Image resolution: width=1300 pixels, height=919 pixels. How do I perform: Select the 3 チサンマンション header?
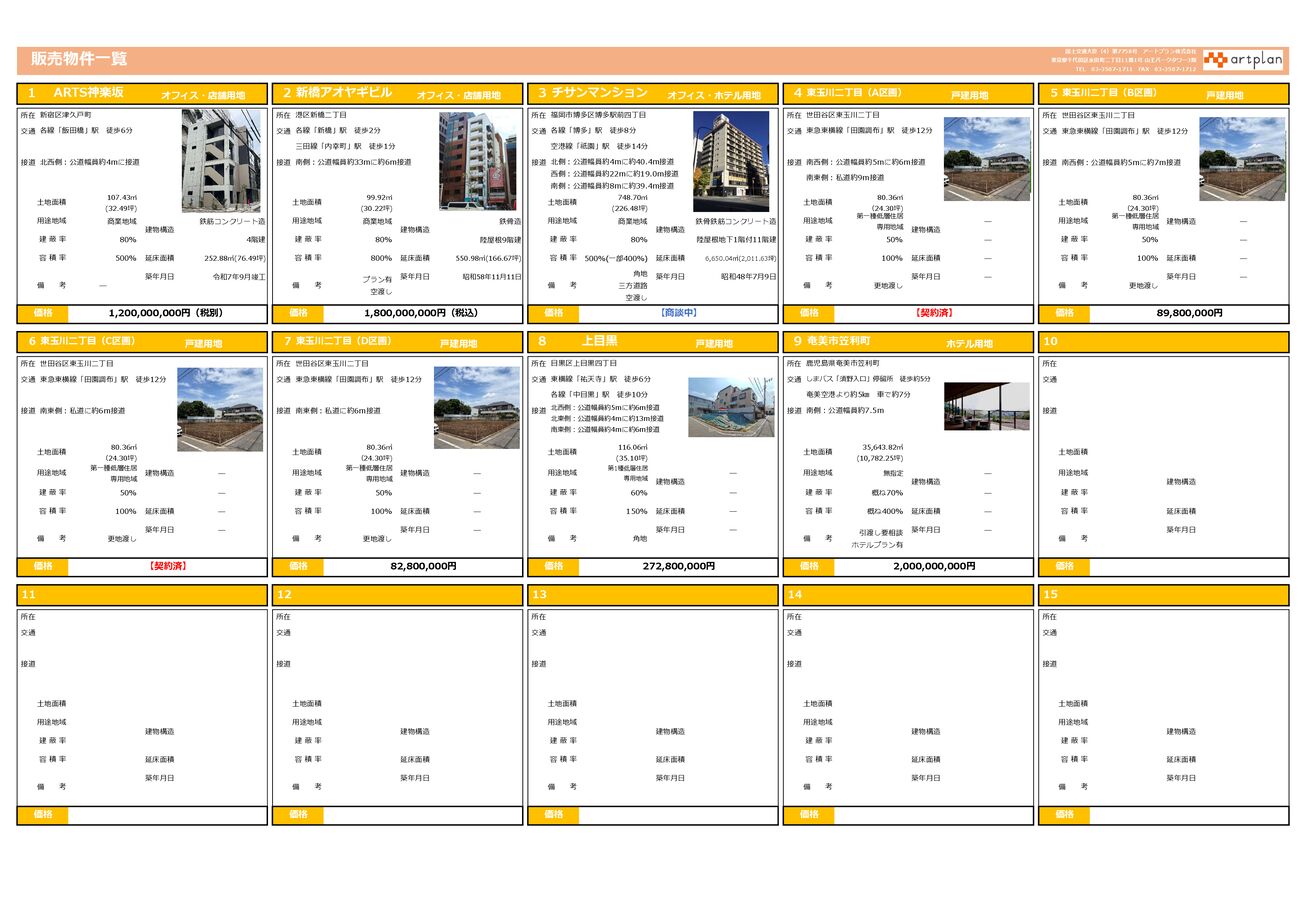tap(652, 93)
